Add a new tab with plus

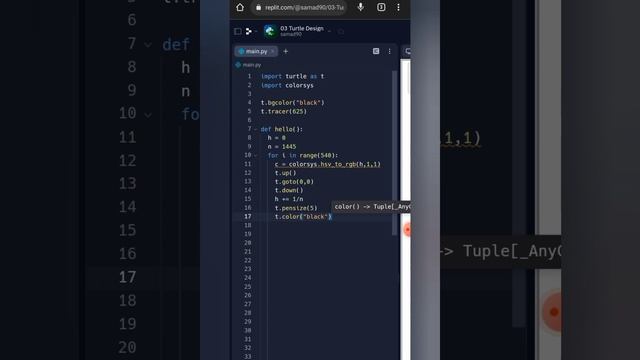286,51
